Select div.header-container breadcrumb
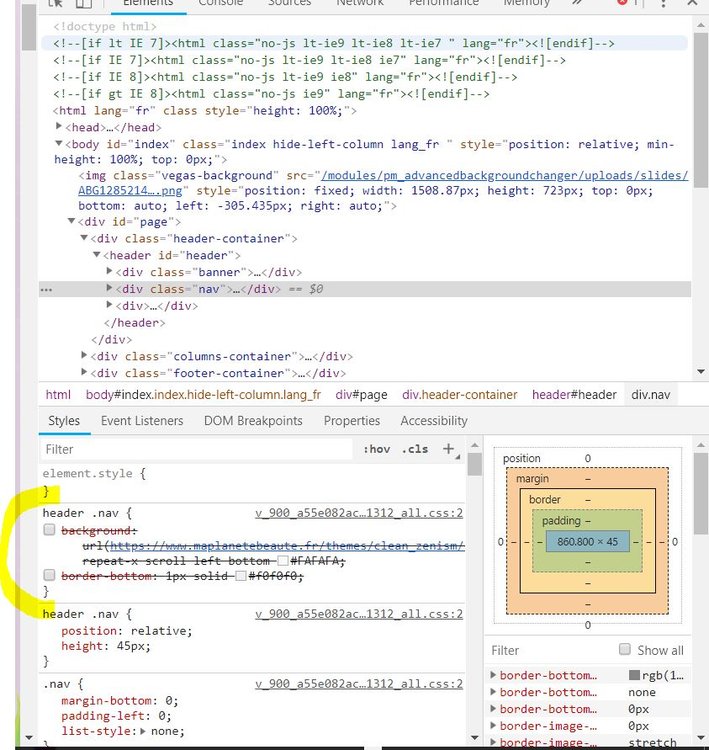This screenshot has width=709, height=750. (x=460, y=395)
